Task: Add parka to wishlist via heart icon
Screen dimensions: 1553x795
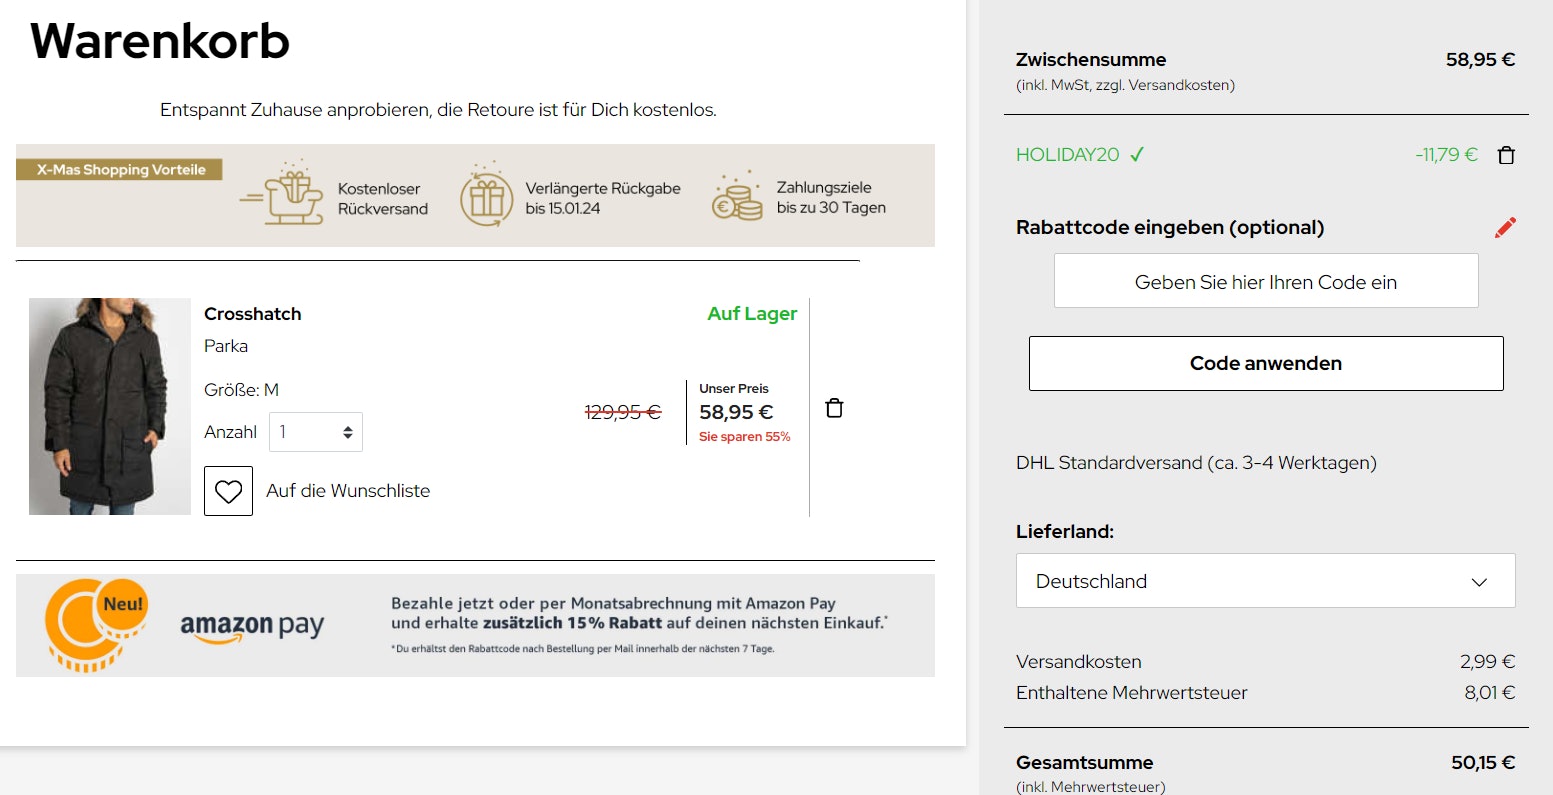Action: [228, 490]
